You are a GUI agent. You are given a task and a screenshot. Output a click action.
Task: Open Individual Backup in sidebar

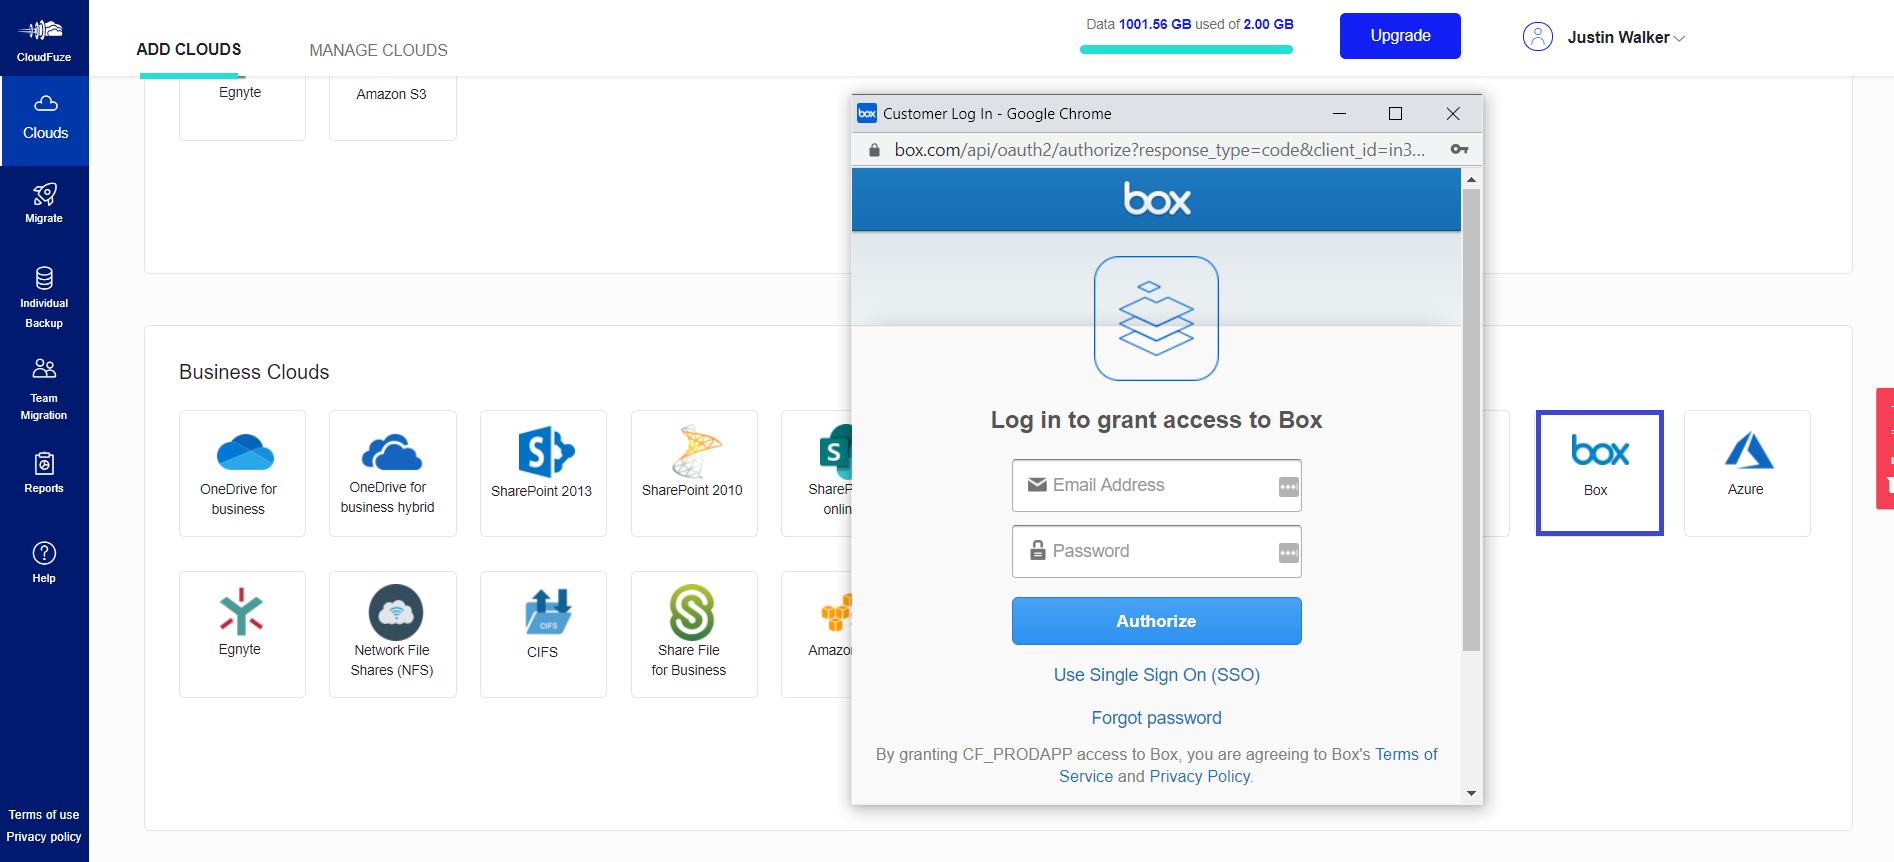44,298
